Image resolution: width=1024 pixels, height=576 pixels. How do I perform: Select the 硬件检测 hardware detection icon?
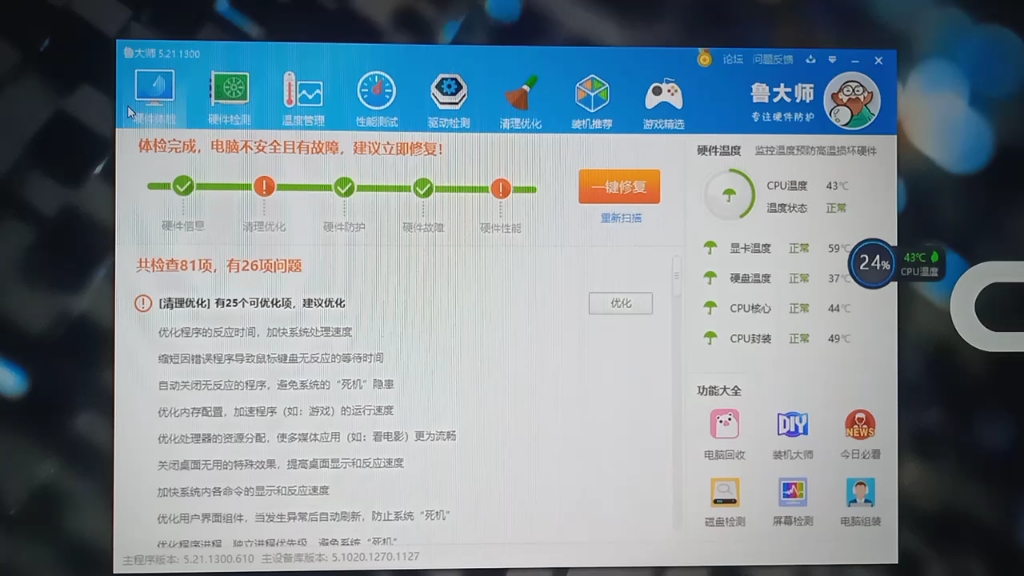click(229, 95)
